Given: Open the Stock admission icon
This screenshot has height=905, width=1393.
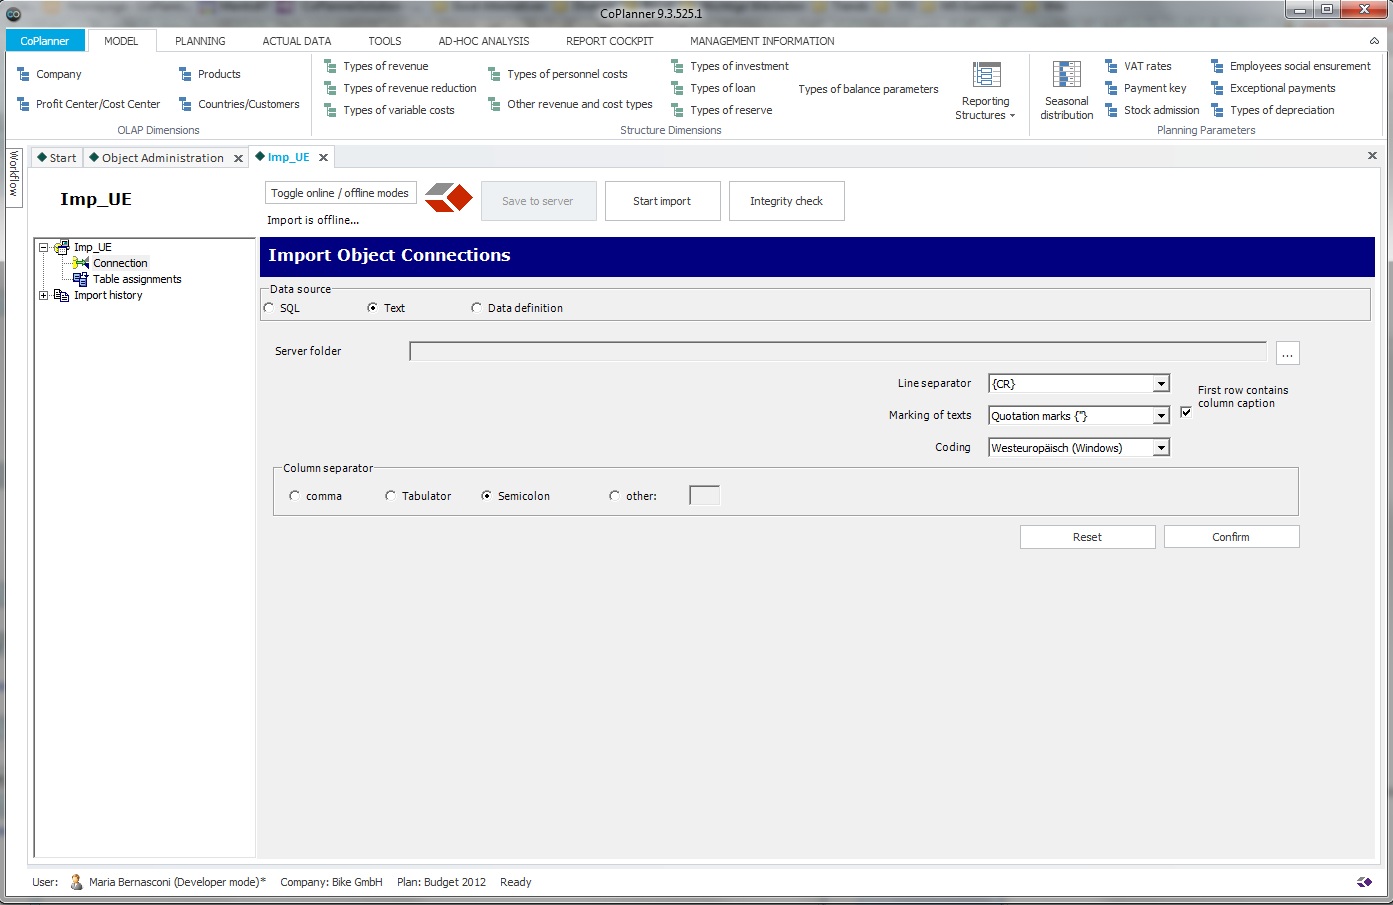Looking at the screenshot, I should coord(1111,110).
